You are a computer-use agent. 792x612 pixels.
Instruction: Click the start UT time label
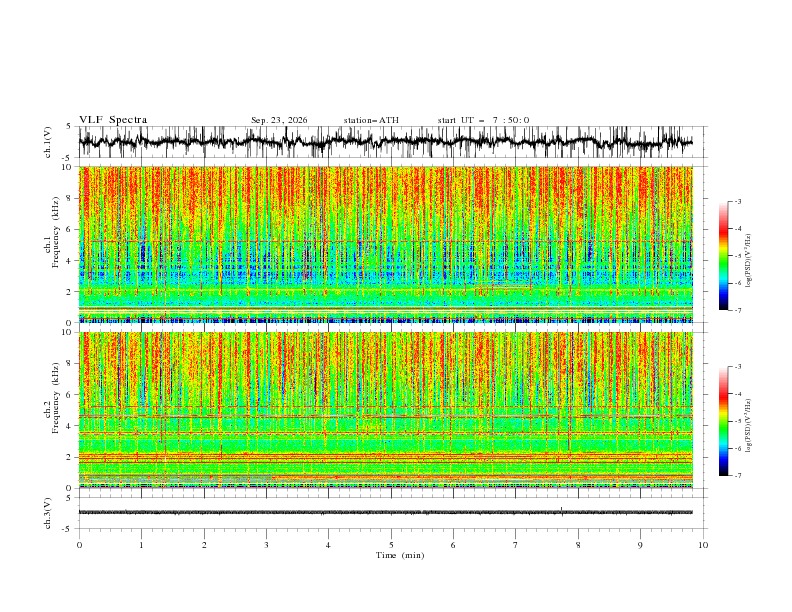pos(483,120)
